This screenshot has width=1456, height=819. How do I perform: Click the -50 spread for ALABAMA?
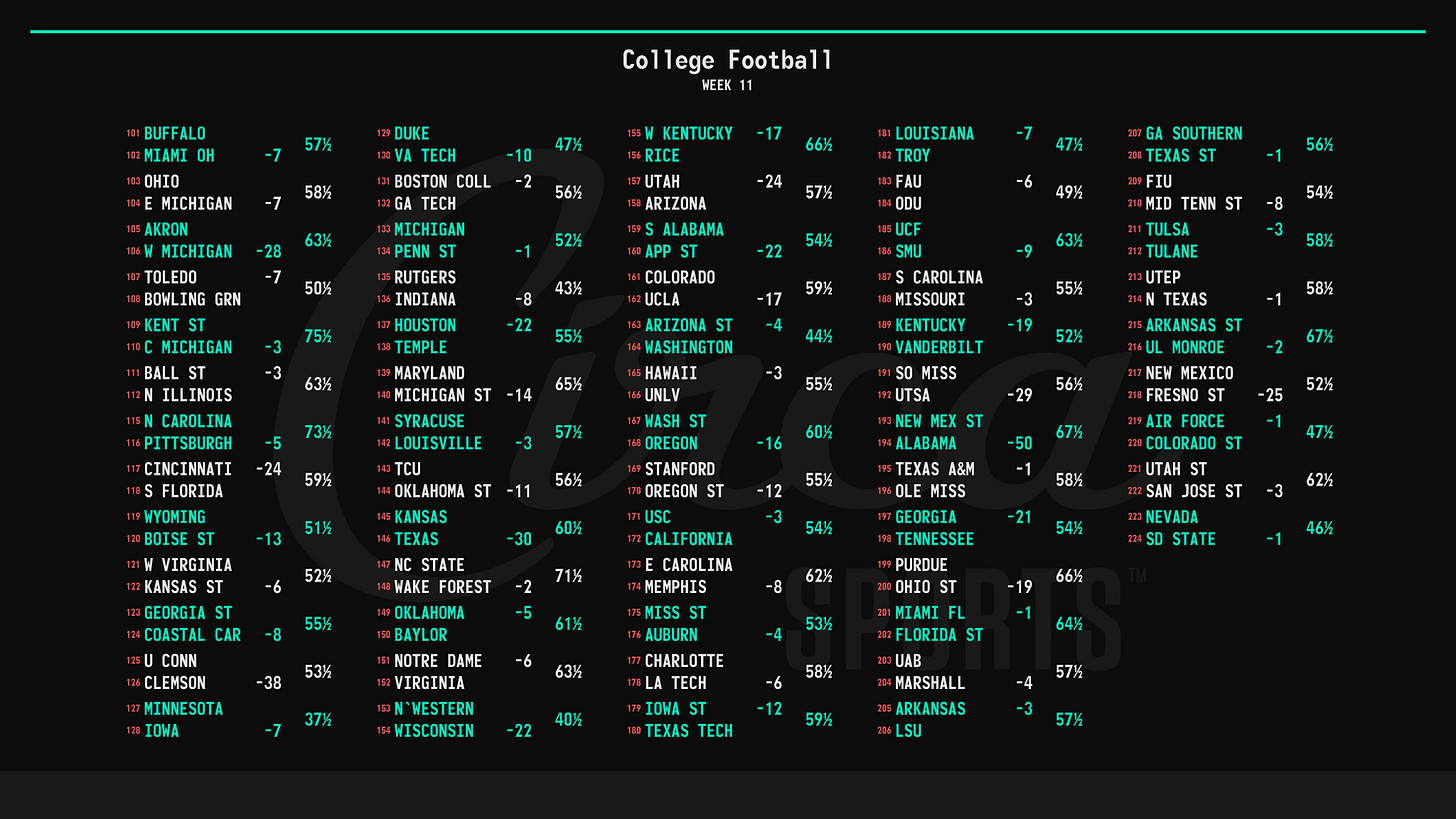pyautogui.click(x=1020, y=443)
